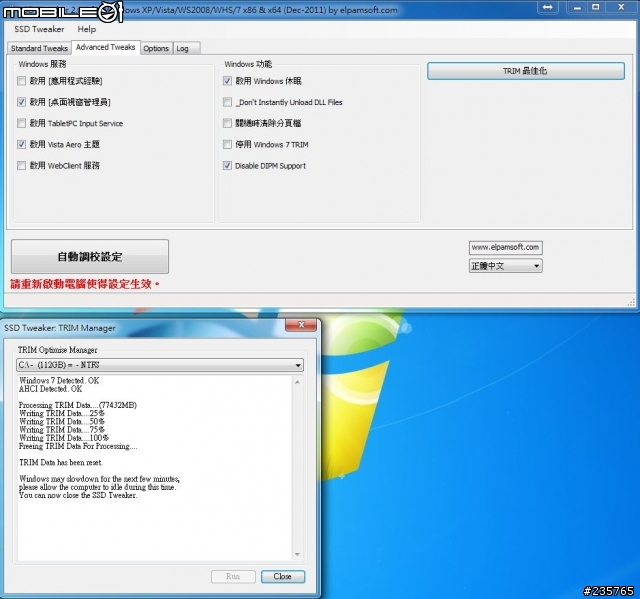Expand the 正體中文 language dropdown

click(505, 266)
